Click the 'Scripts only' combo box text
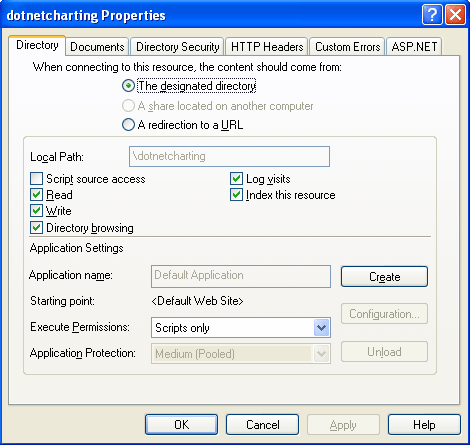The width and height of the screenshot is (470, 445). pos(182,328)
